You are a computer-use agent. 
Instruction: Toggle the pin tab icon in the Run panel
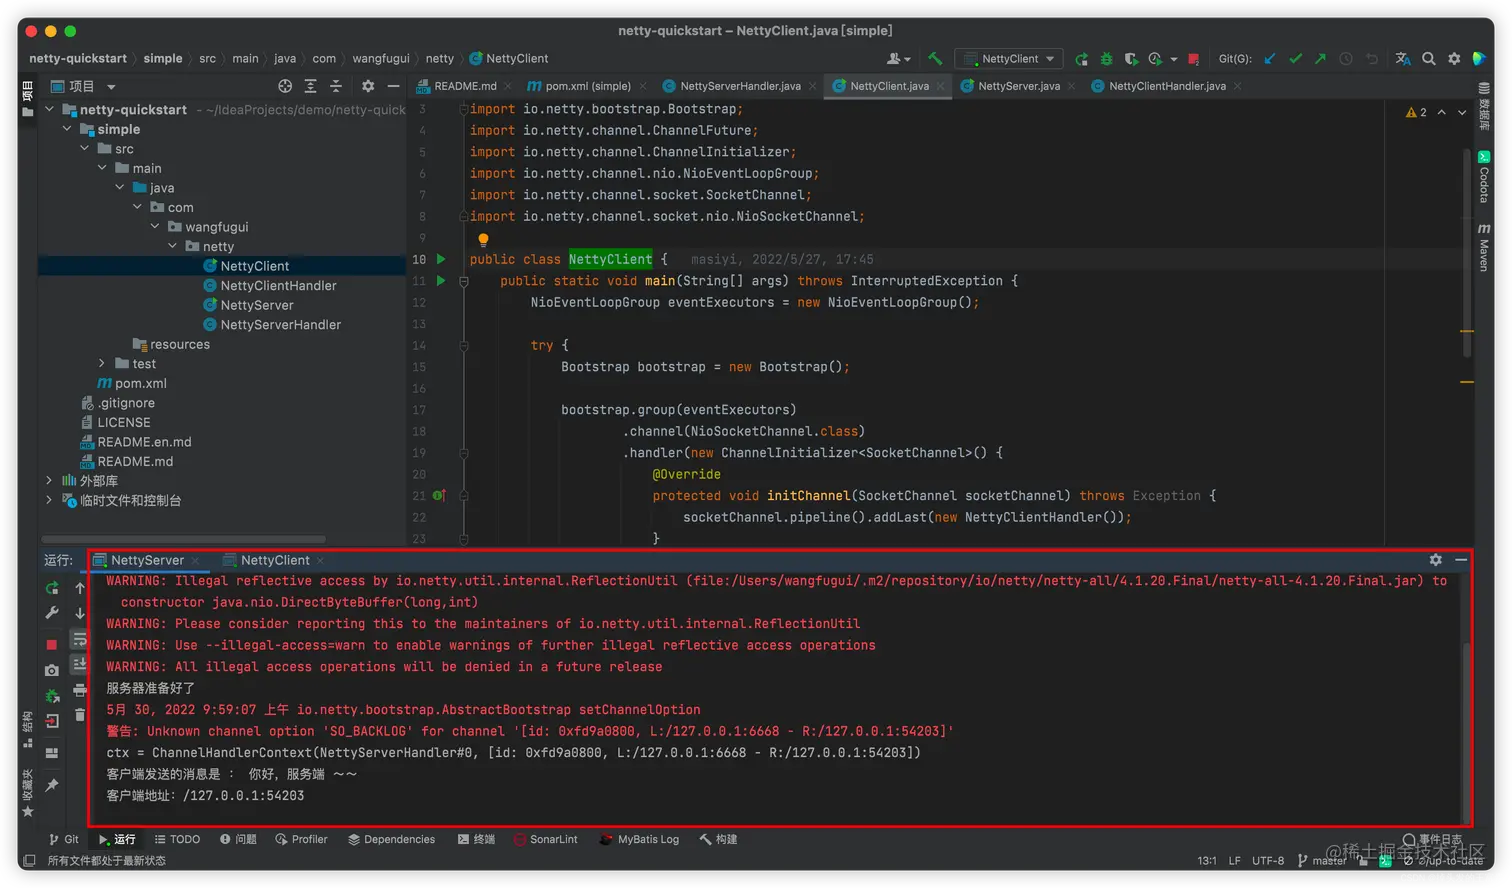click(52, 786)
